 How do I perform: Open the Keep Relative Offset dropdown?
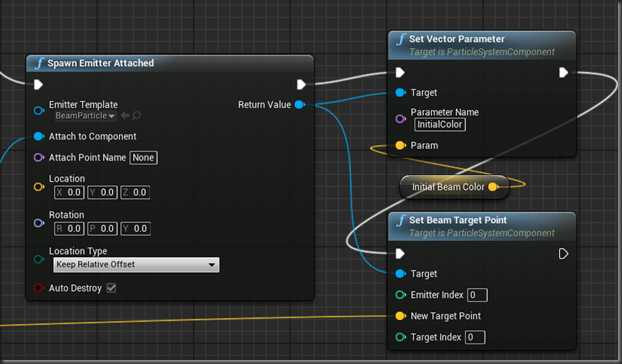(136, 264)
